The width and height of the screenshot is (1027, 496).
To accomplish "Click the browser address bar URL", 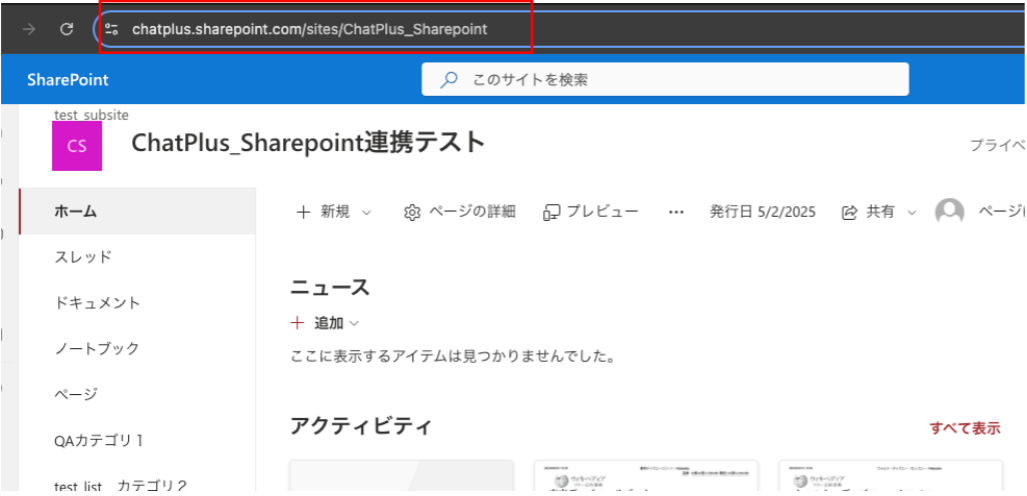I will coord(310,29).
